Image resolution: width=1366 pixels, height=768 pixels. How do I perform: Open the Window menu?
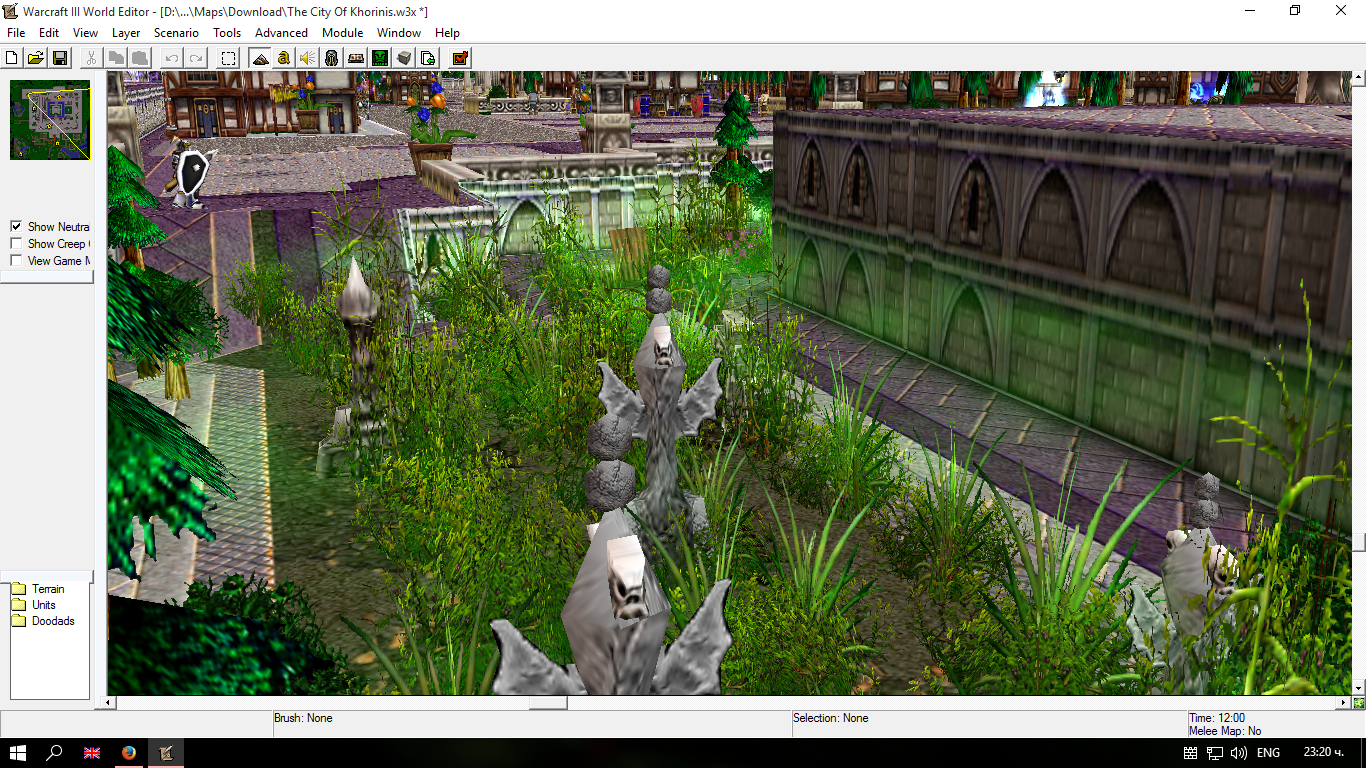[399, 33]
